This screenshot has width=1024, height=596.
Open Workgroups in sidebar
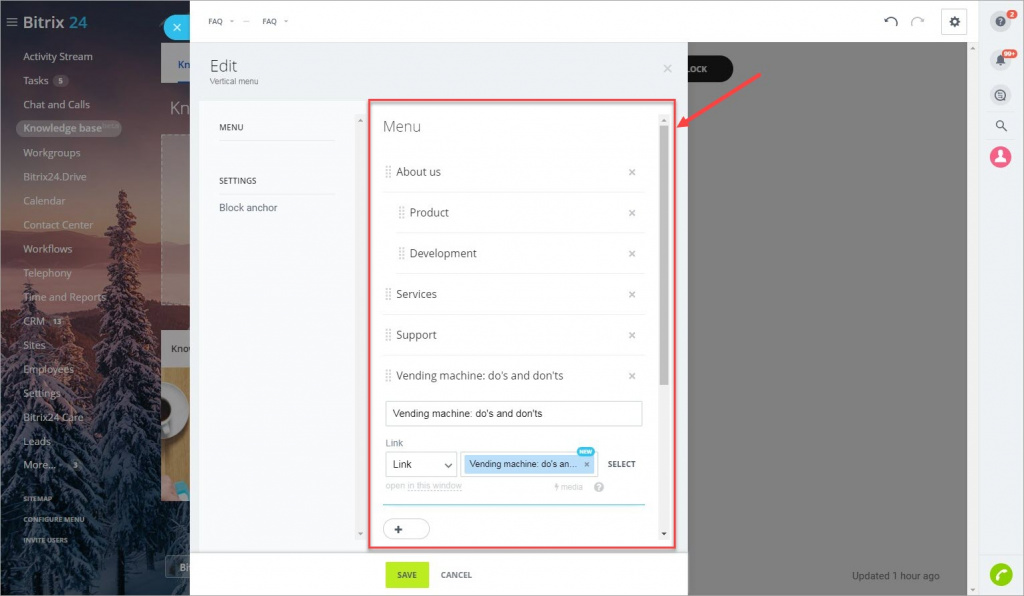pos(52,153)
